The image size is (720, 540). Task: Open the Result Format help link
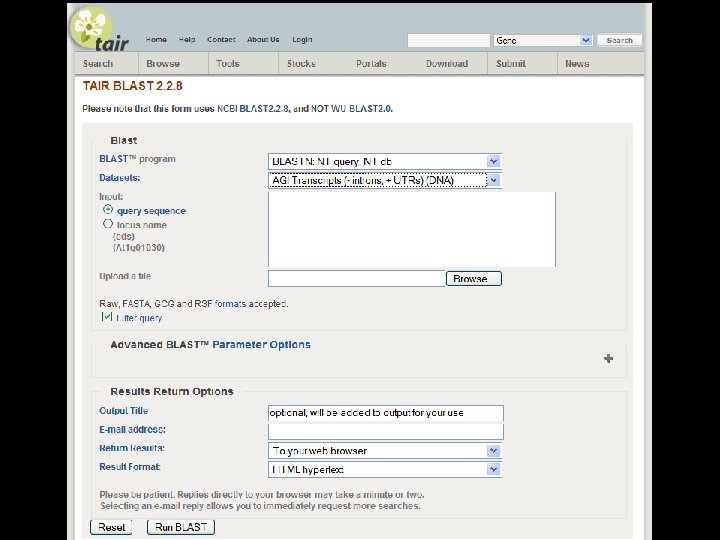pos(130,467)
